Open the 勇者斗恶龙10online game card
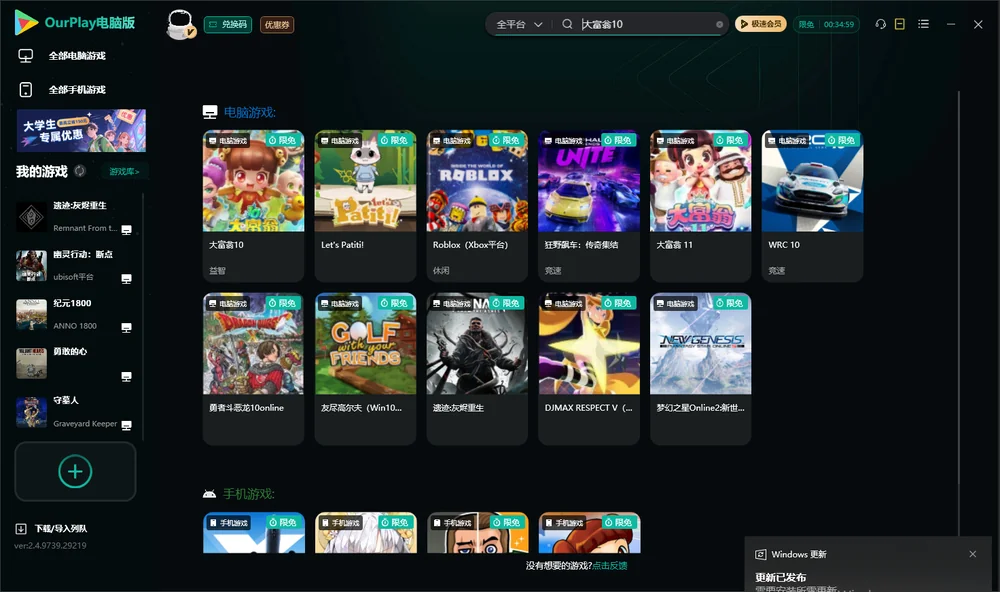This screenshot has height=592, width=1000. [x=253, y=369]
